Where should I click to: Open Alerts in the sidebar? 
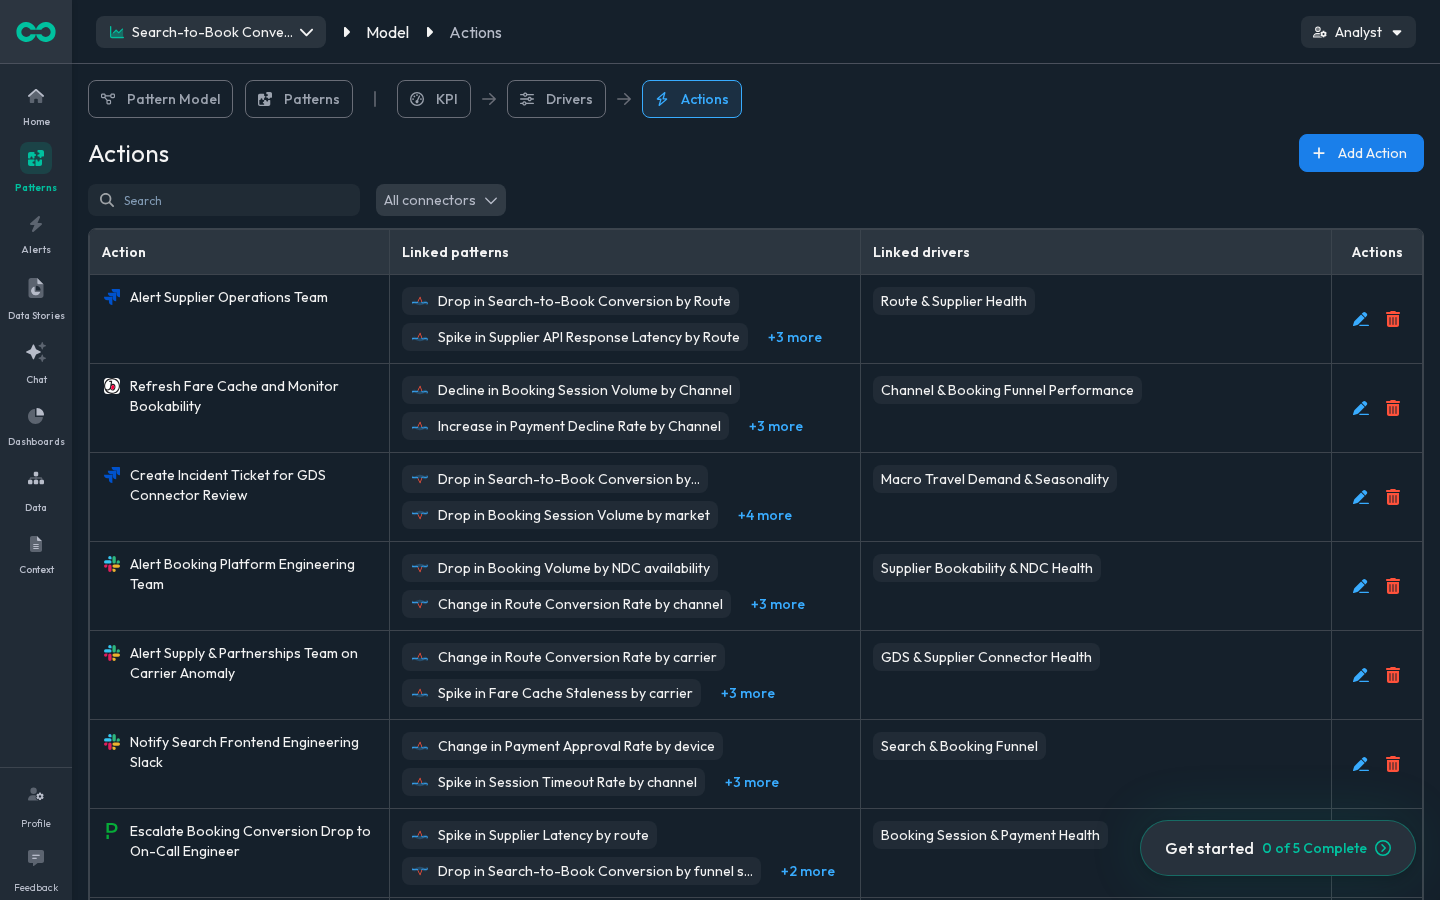pos(36,234)
